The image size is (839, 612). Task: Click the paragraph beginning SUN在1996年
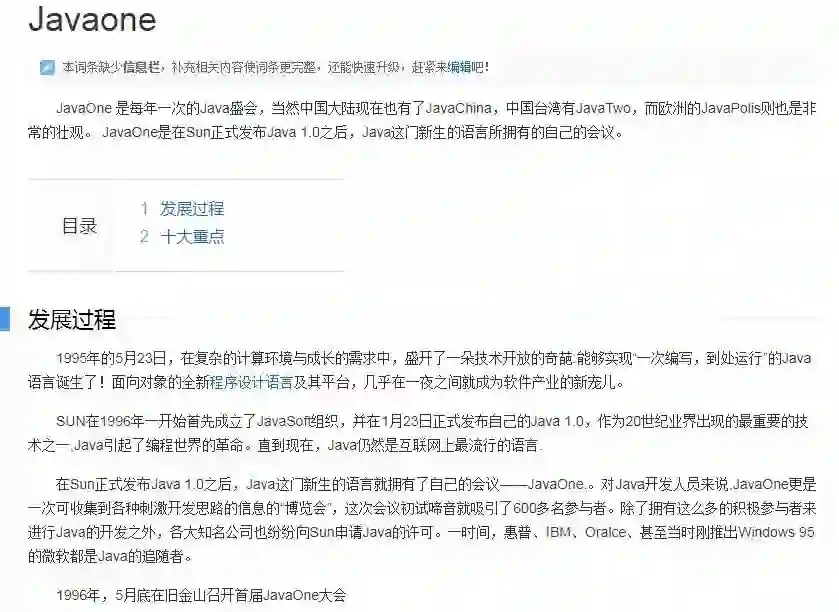418,433
